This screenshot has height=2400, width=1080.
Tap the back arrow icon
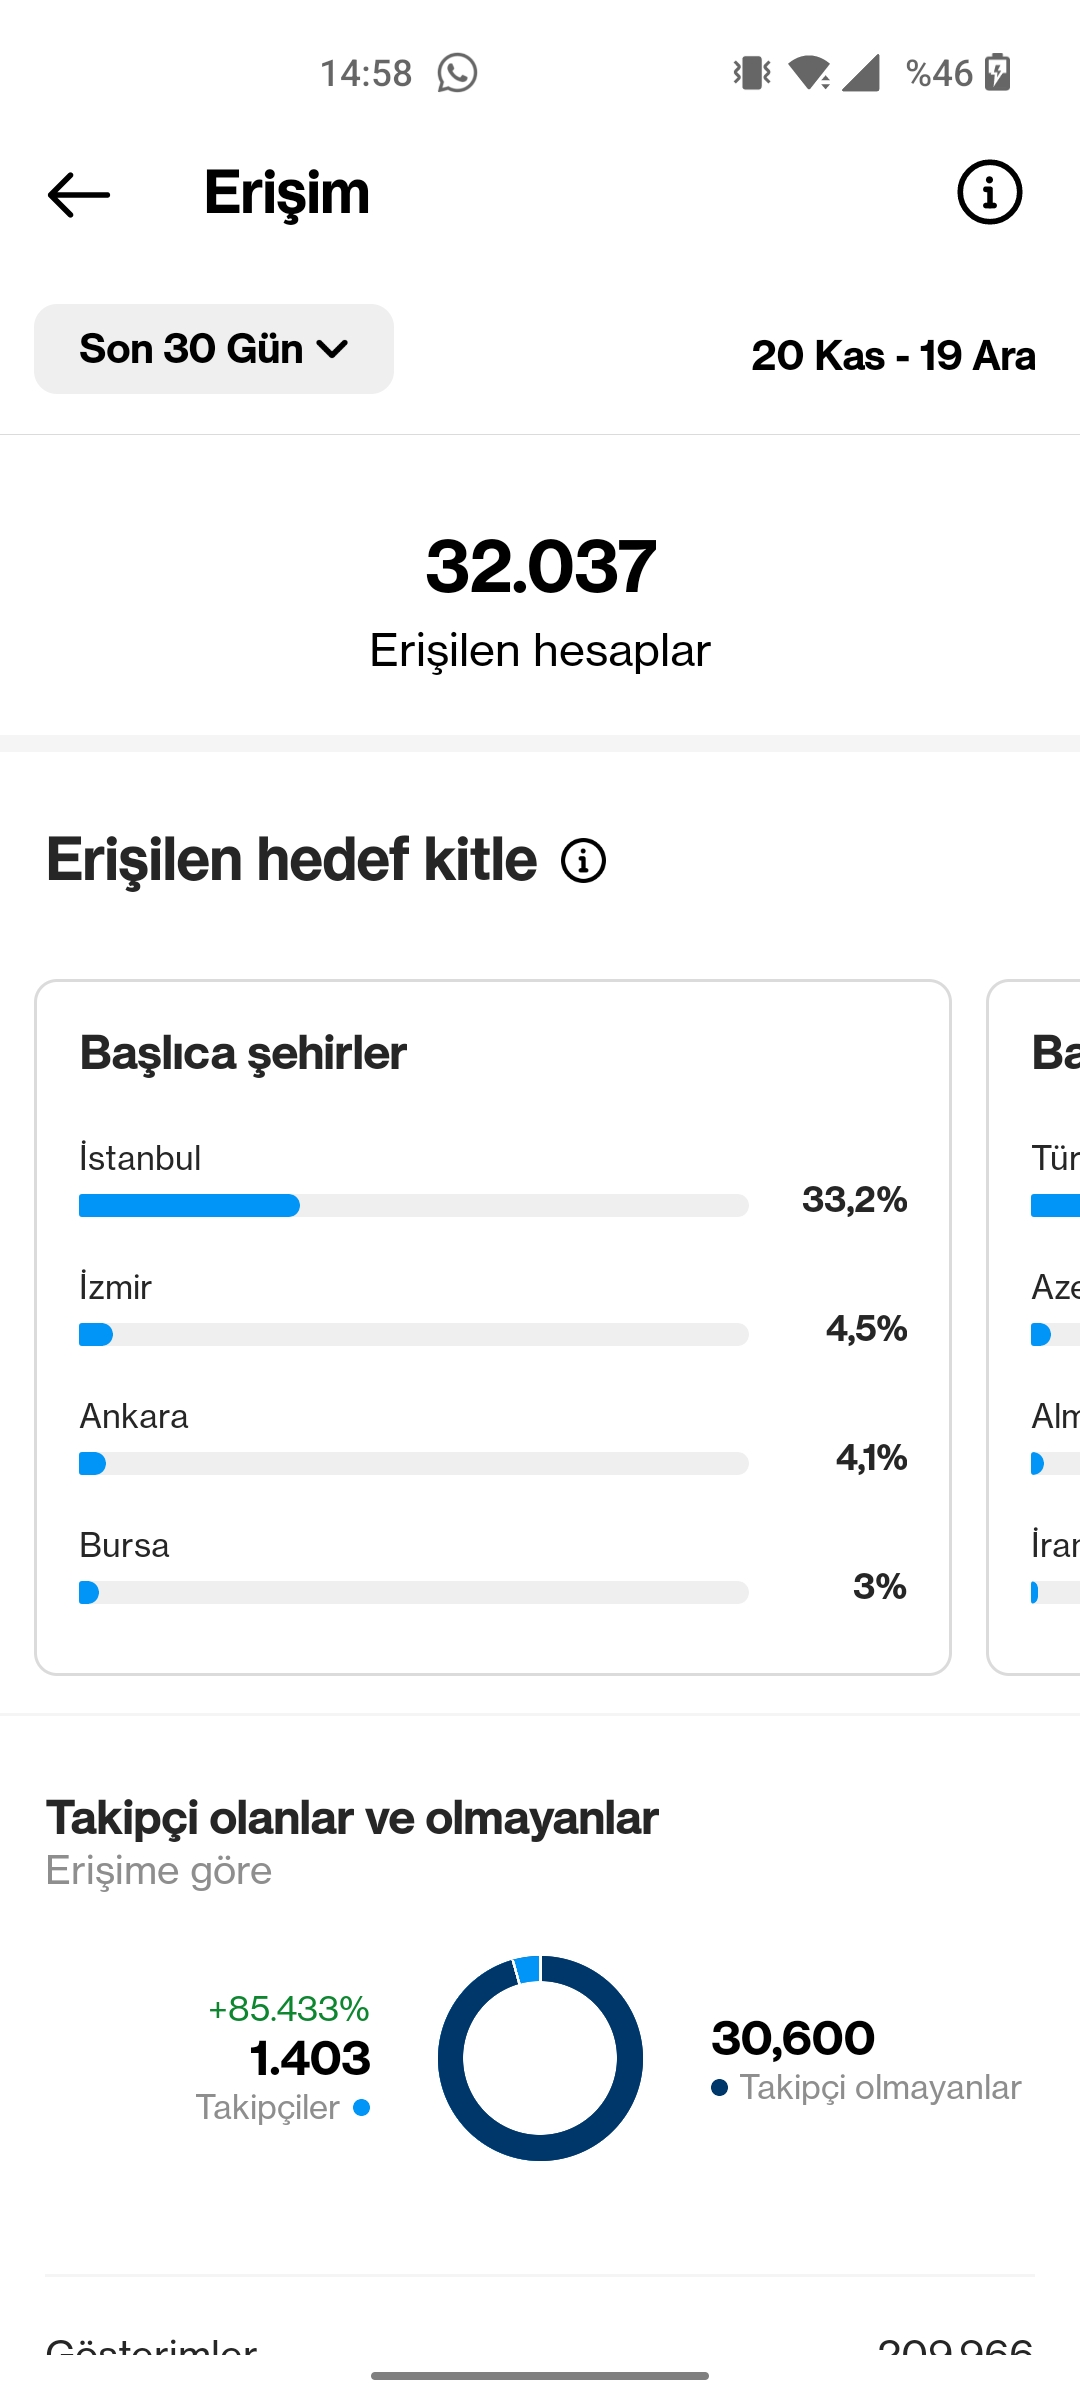[79, 194]
